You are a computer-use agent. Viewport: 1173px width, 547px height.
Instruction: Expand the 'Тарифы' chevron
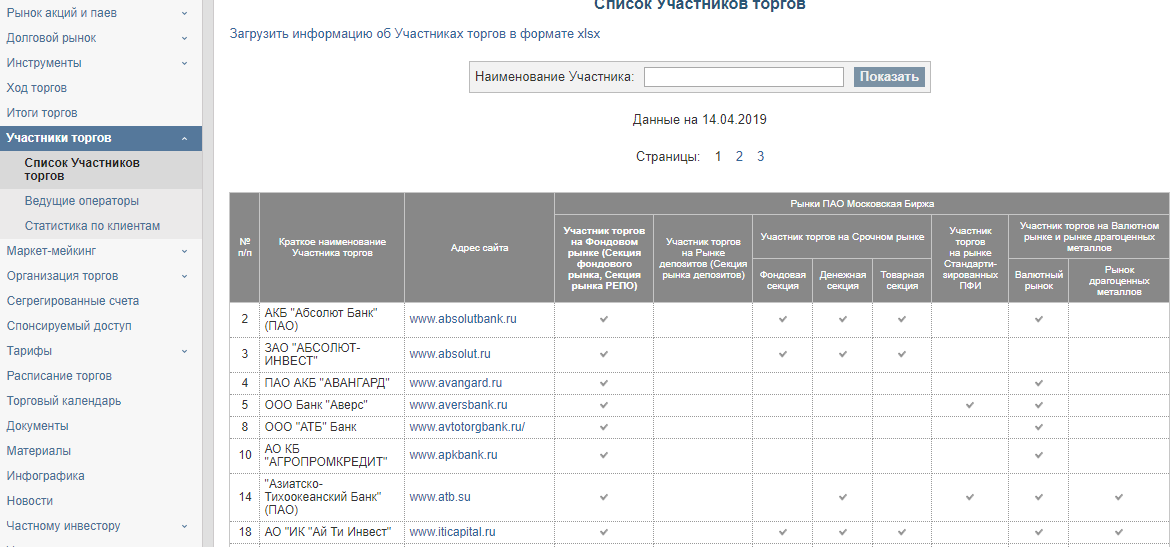(x=185, y=351)
